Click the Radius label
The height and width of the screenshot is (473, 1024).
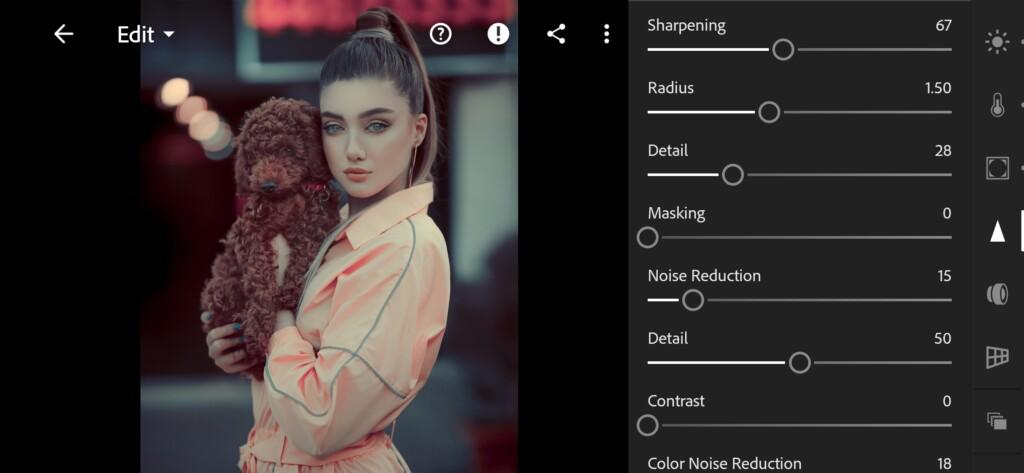670,88
